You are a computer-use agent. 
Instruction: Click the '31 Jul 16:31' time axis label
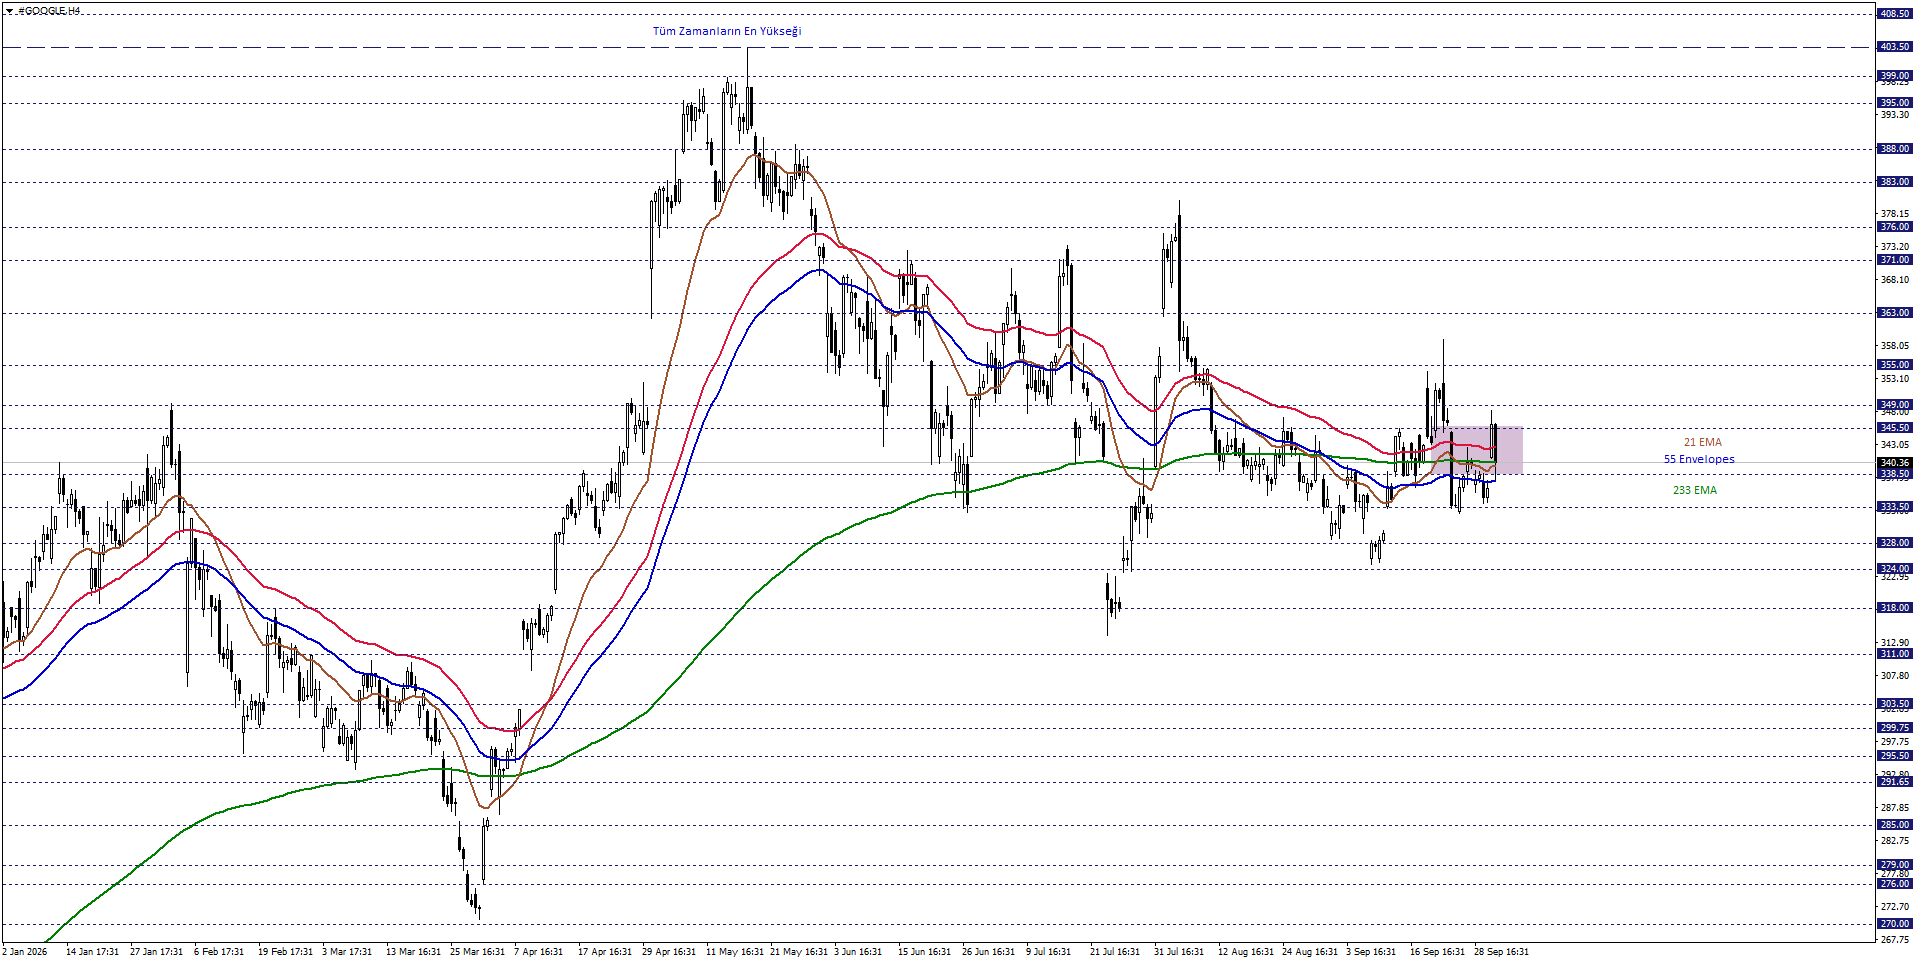click(1179, 952)
